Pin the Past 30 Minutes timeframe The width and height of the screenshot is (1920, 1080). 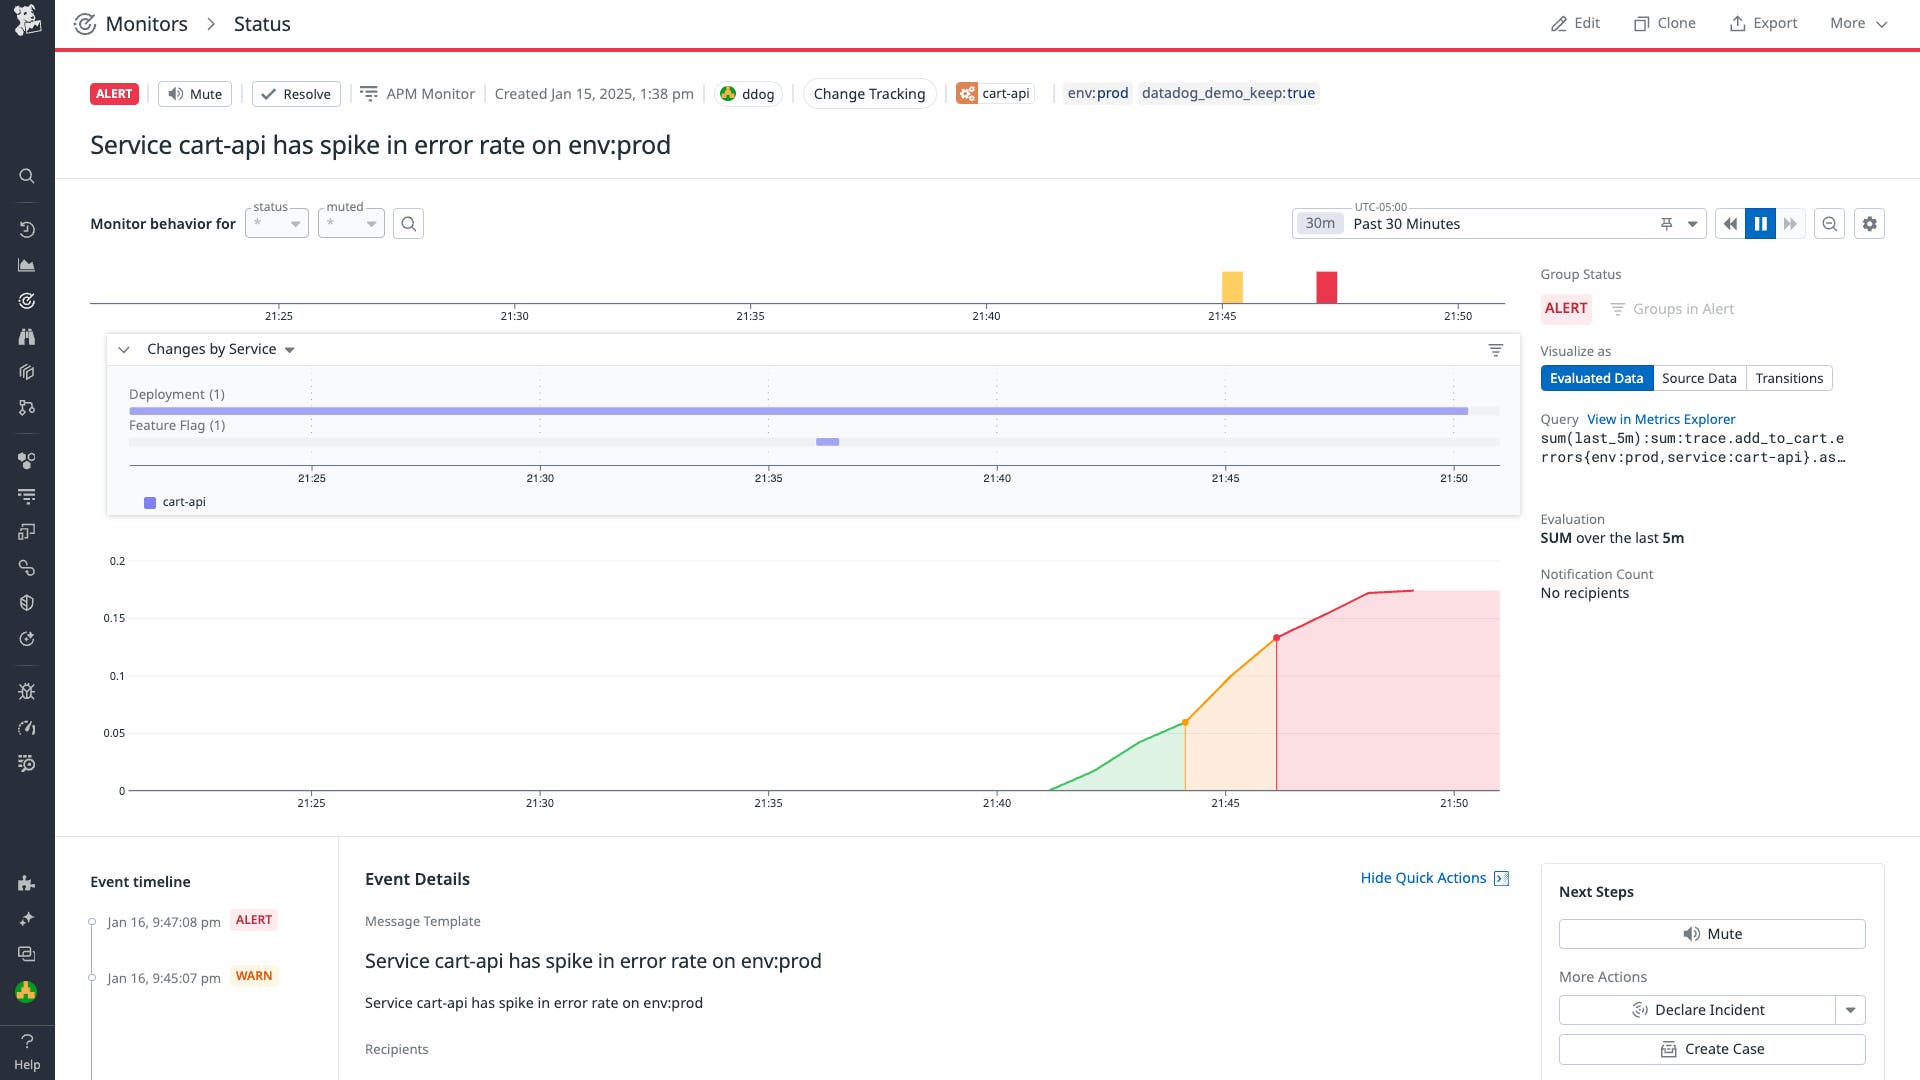[x=1666, y=223]
